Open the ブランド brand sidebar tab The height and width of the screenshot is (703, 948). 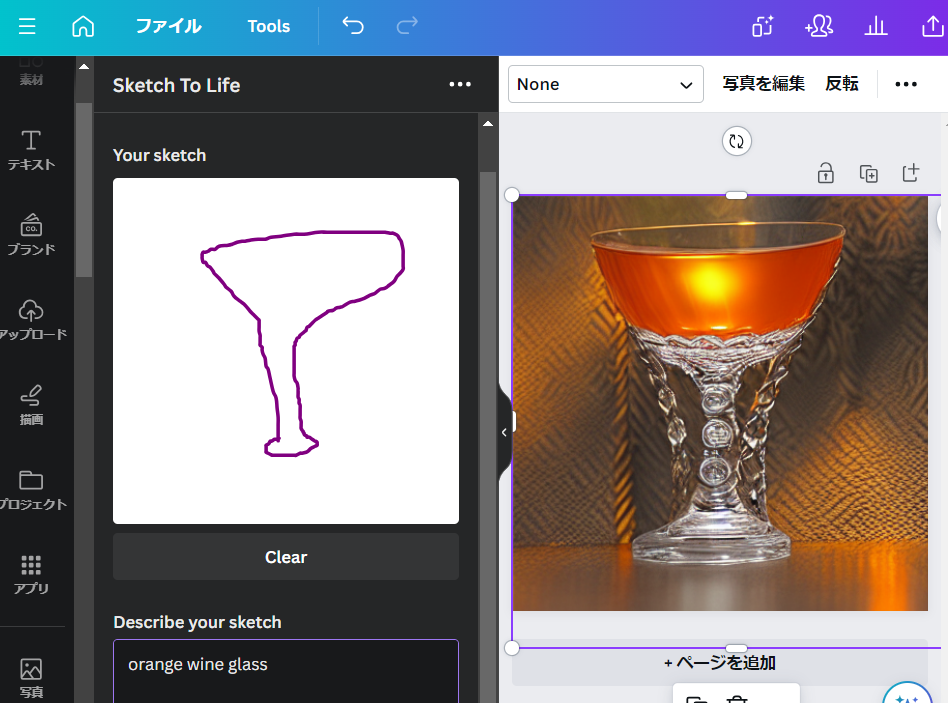coord(31,235)
